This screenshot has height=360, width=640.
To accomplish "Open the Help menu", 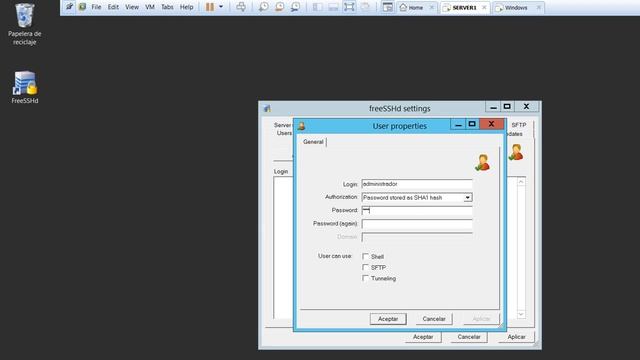I will pos(187,7).
